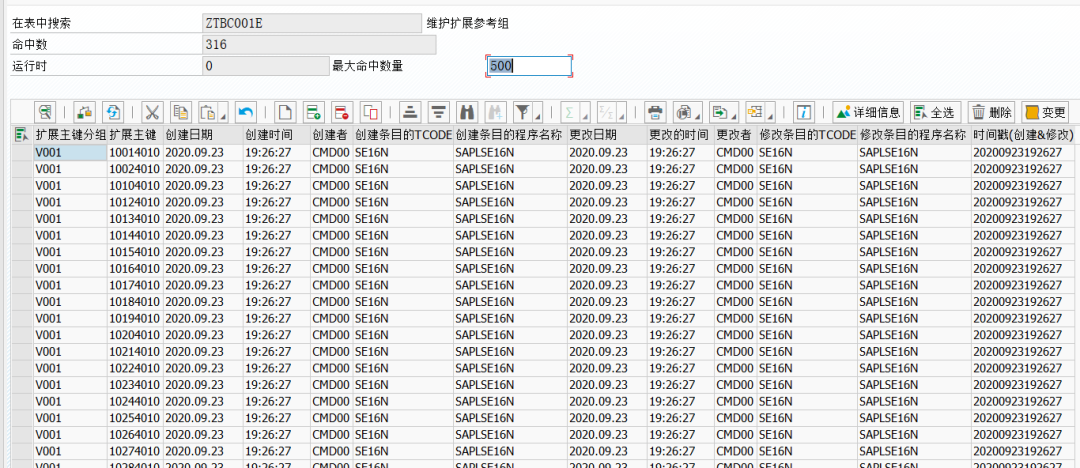
Task: Click the 修改条目的程序名称 column header
Action: (915, 134)
